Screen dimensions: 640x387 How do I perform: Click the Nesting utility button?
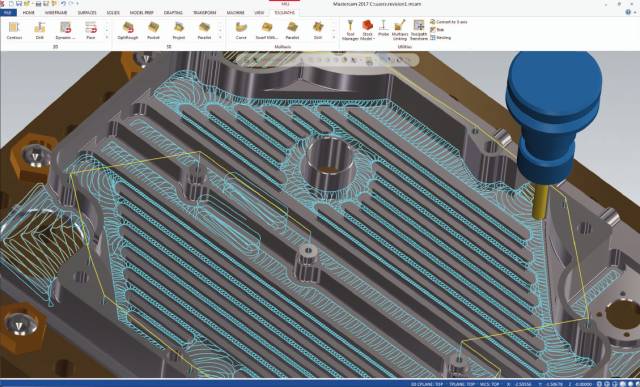pyautogui.click(x=441, y=38)
